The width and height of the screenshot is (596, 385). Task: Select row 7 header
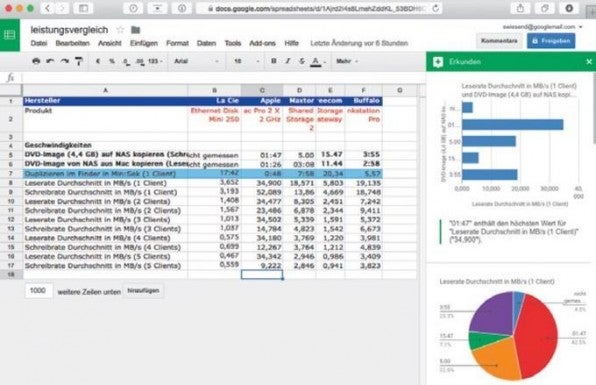11,174
